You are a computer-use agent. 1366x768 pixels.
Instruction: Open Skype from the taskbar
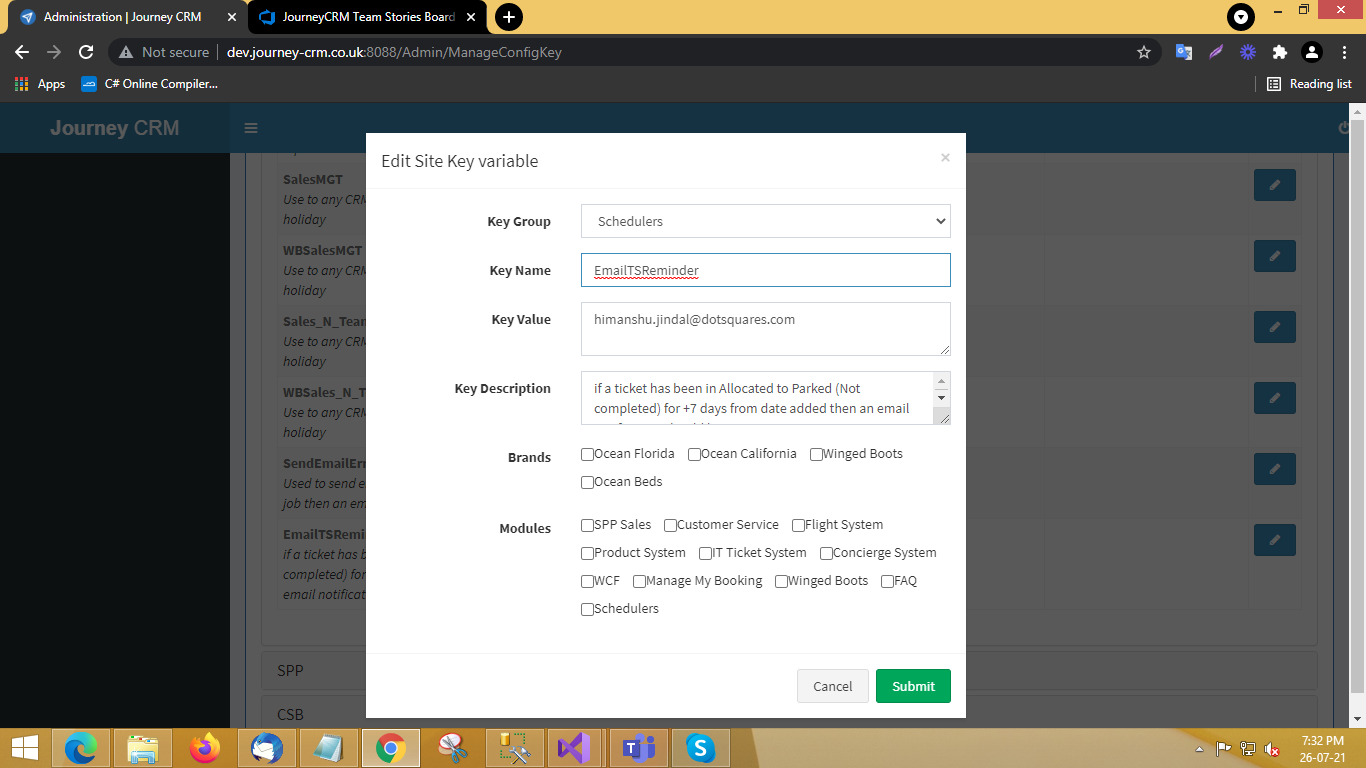coord(699,747)
